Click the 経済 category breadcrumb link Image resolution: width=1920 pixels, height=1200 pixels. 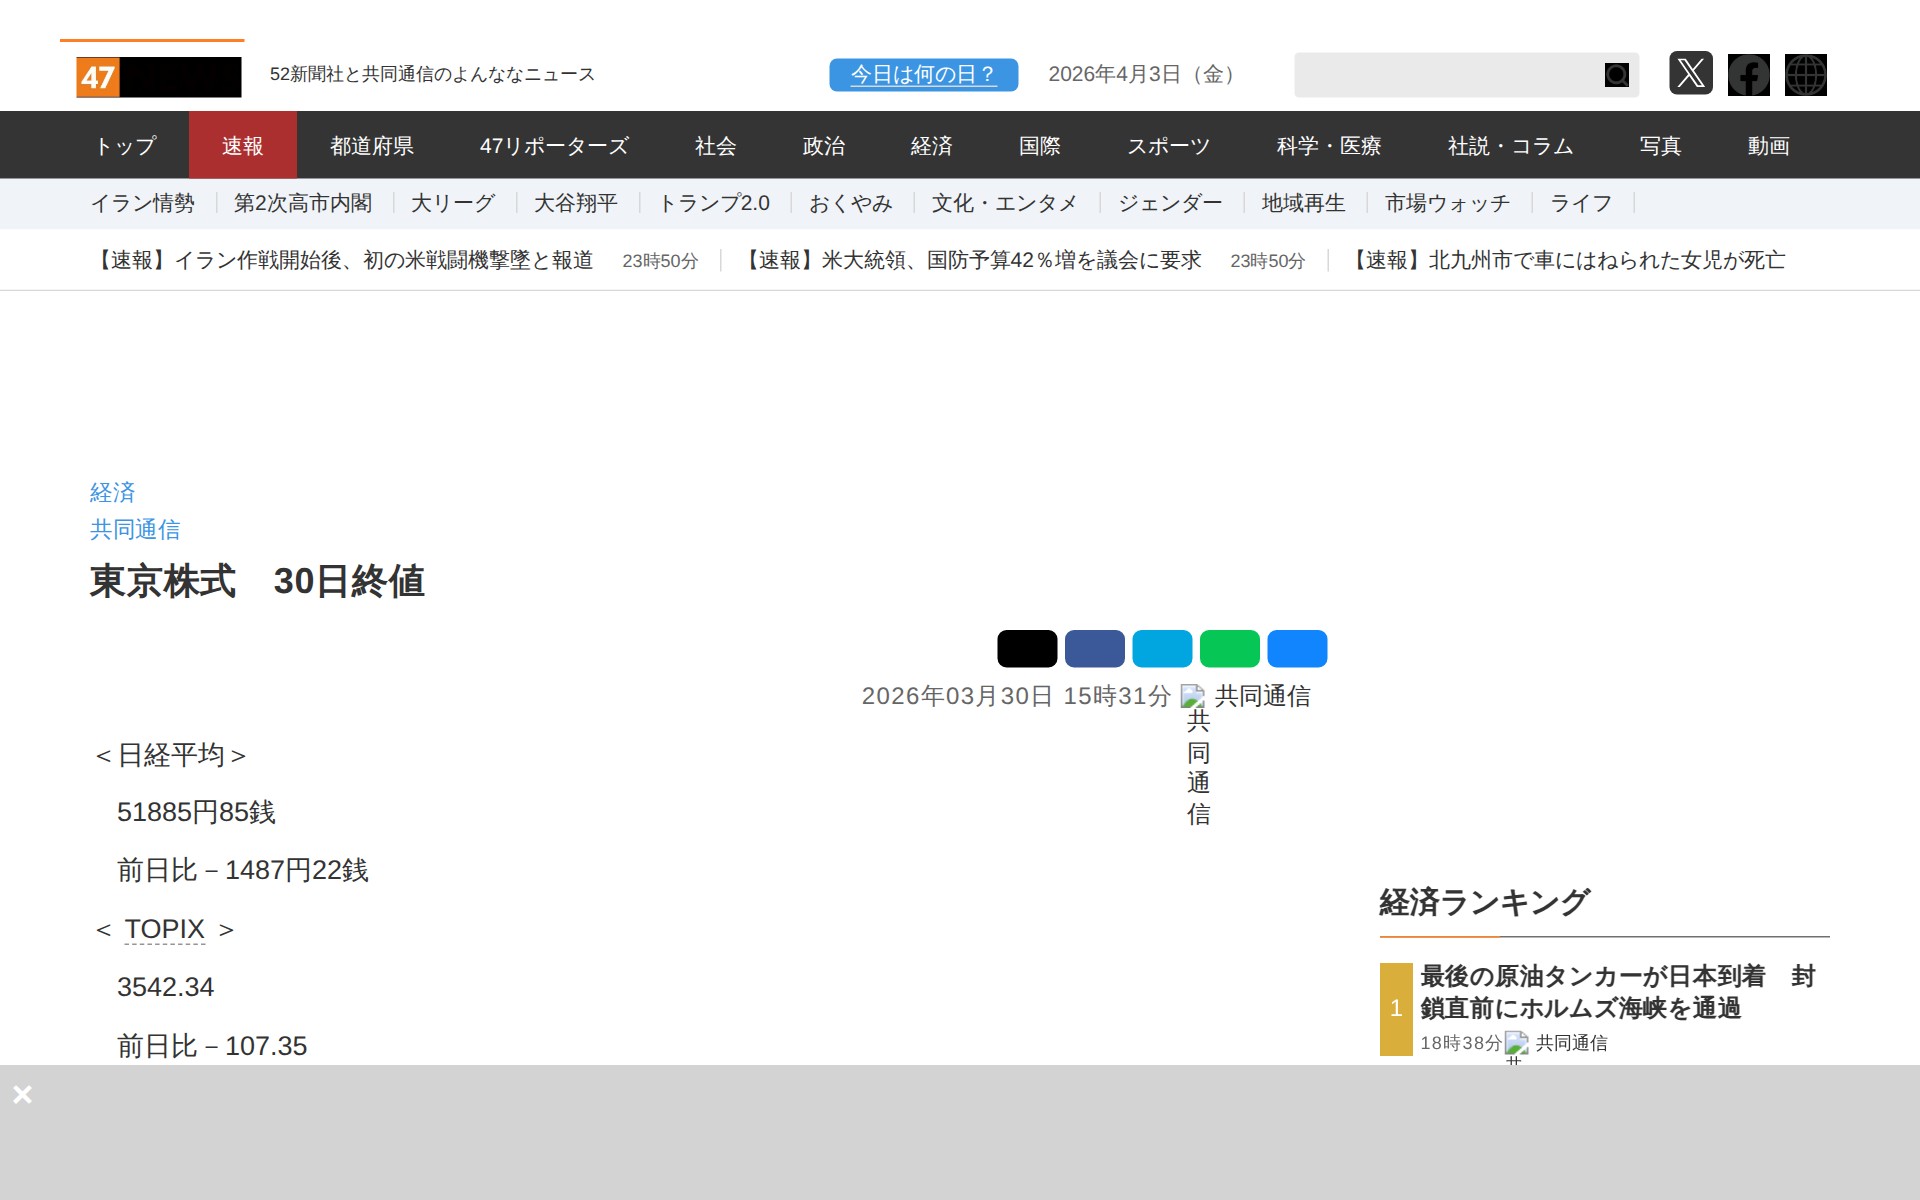tap(112, 492)
